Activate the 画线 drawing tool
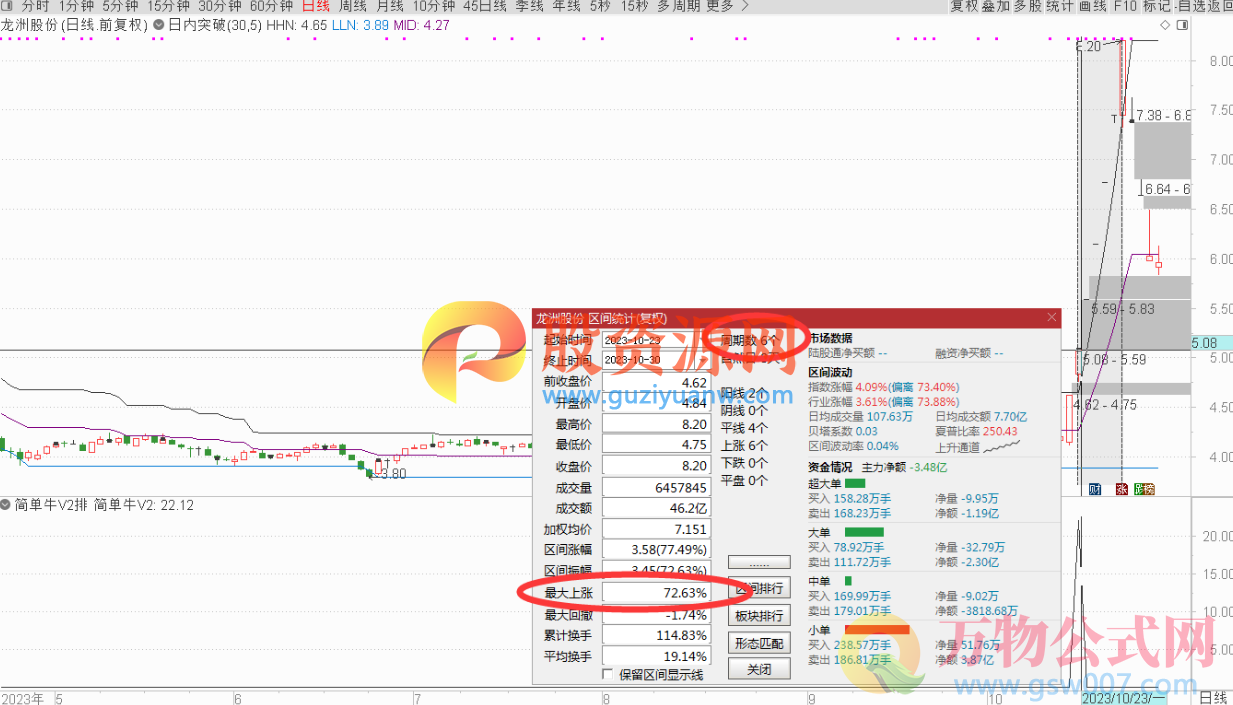The image size is (1233, 705). point(1092,6)
